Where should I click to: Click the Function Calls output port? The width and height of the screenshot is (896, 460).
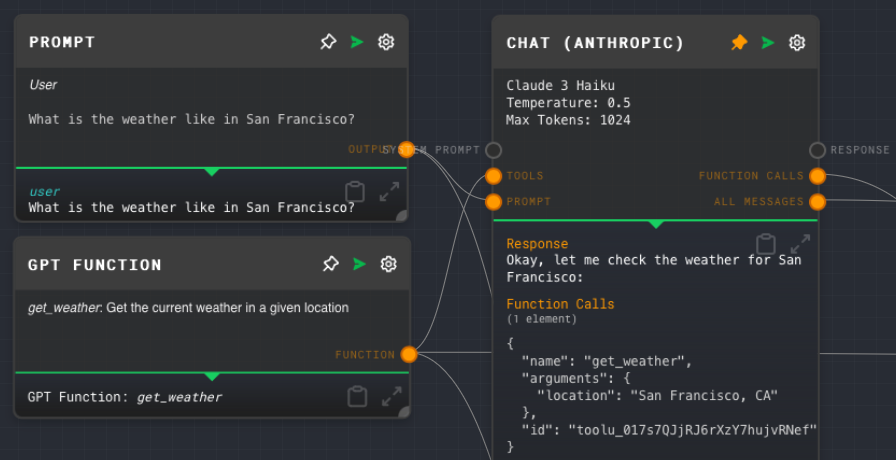coord(818,176)
